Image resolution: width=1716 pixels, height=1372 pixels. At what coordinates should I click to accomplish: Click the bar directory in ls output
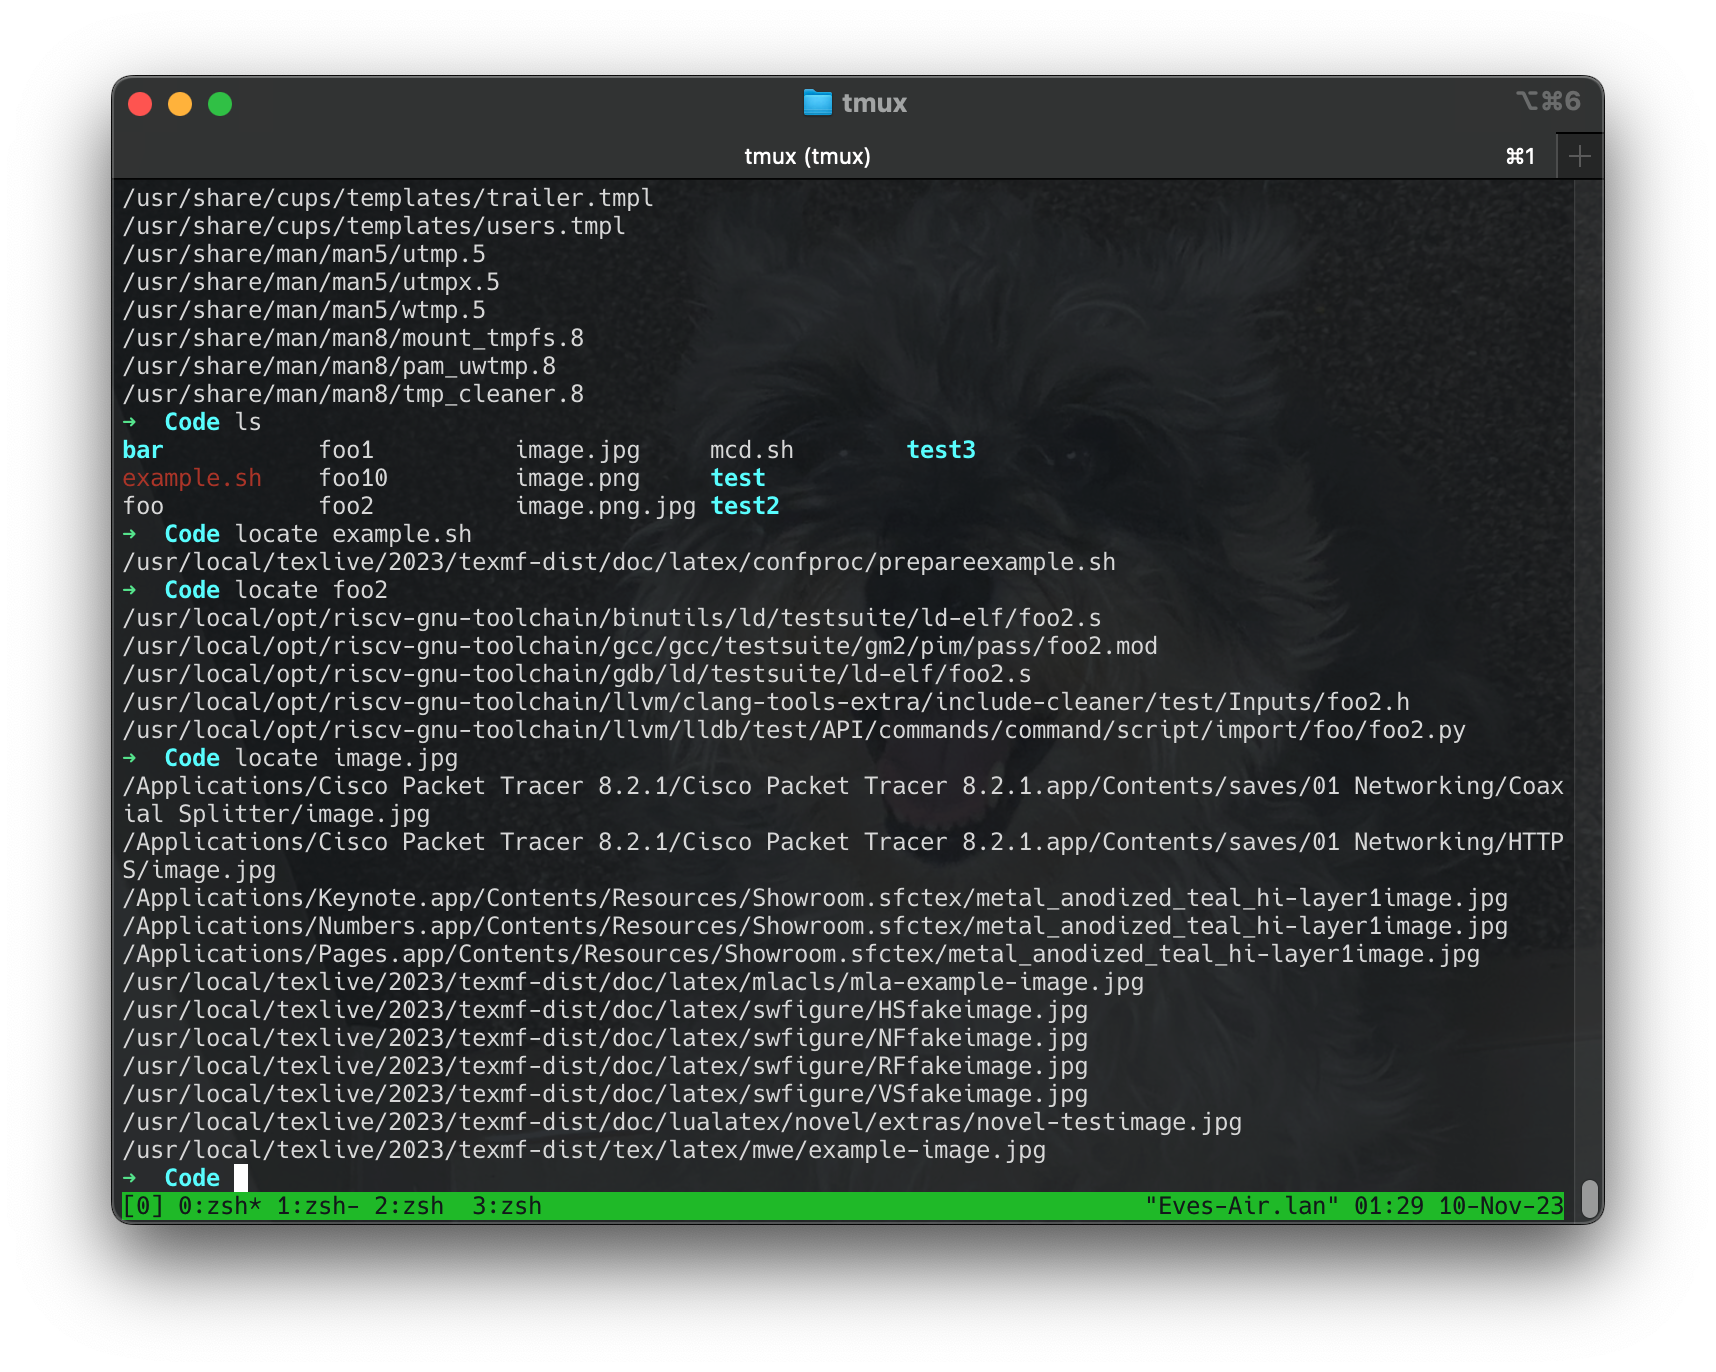pos(143,450)
